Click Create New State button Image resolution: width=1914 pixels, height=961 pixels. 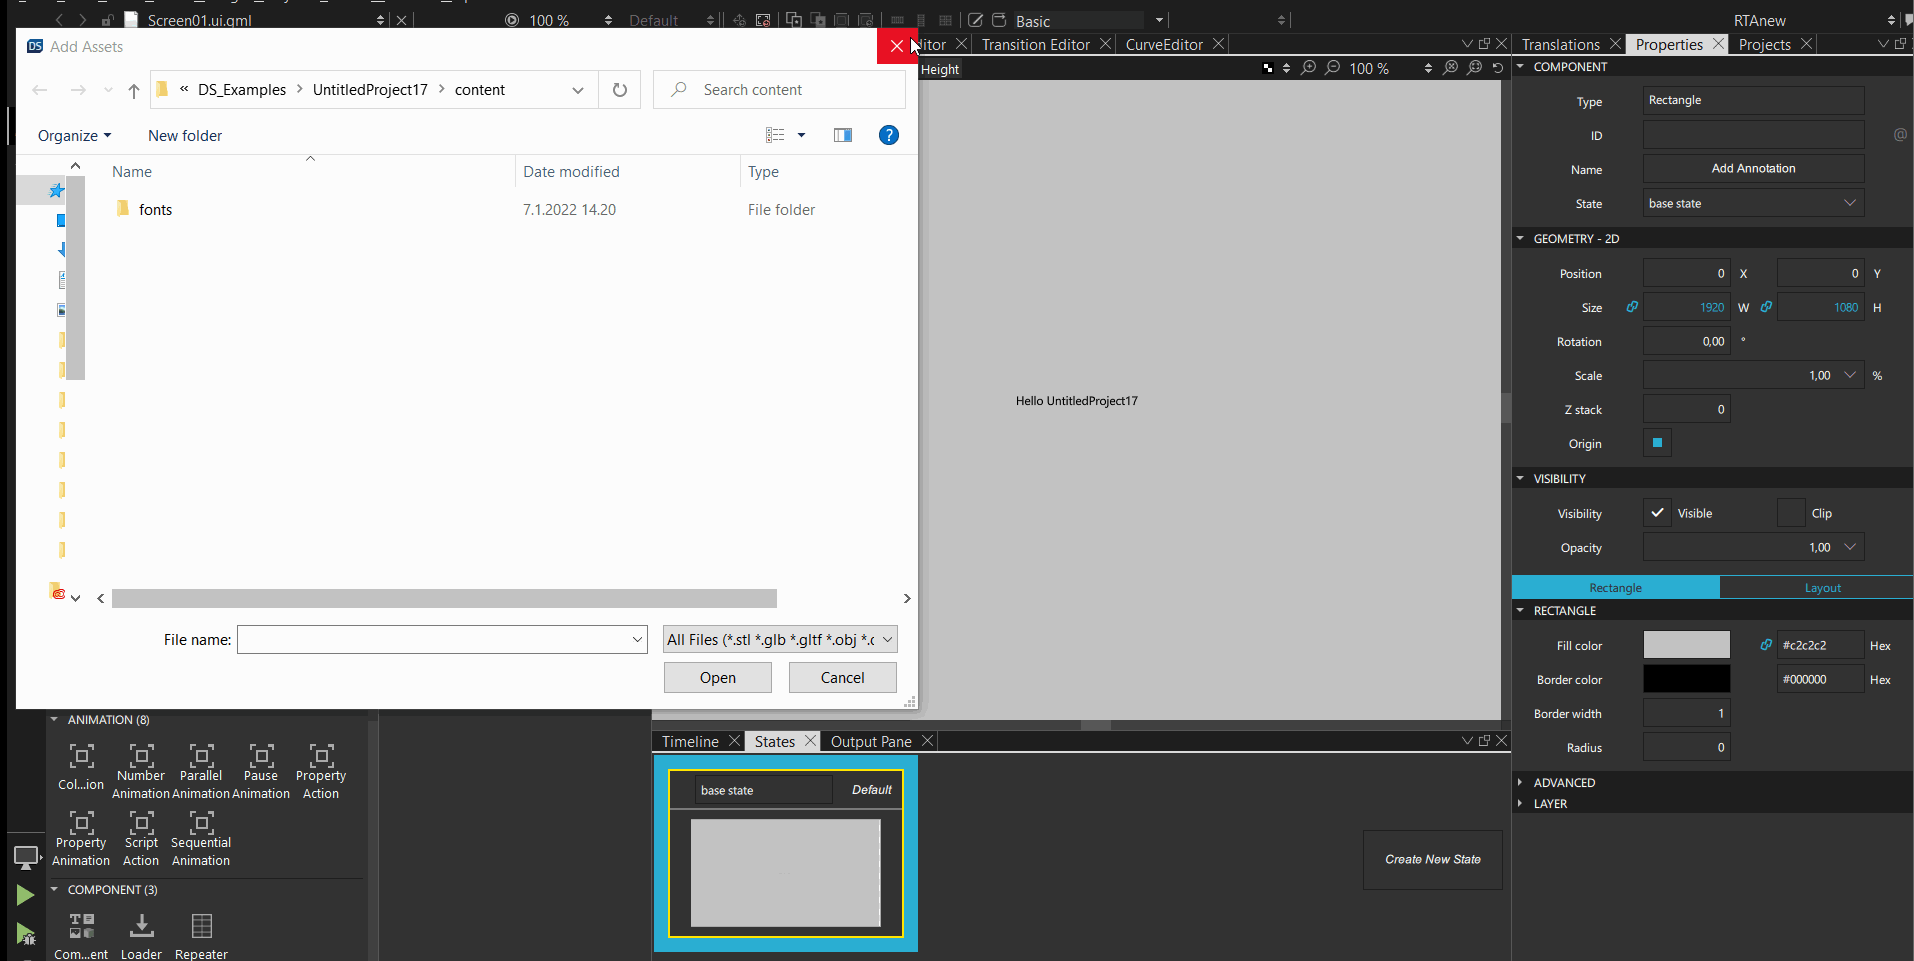point(1432,860)
